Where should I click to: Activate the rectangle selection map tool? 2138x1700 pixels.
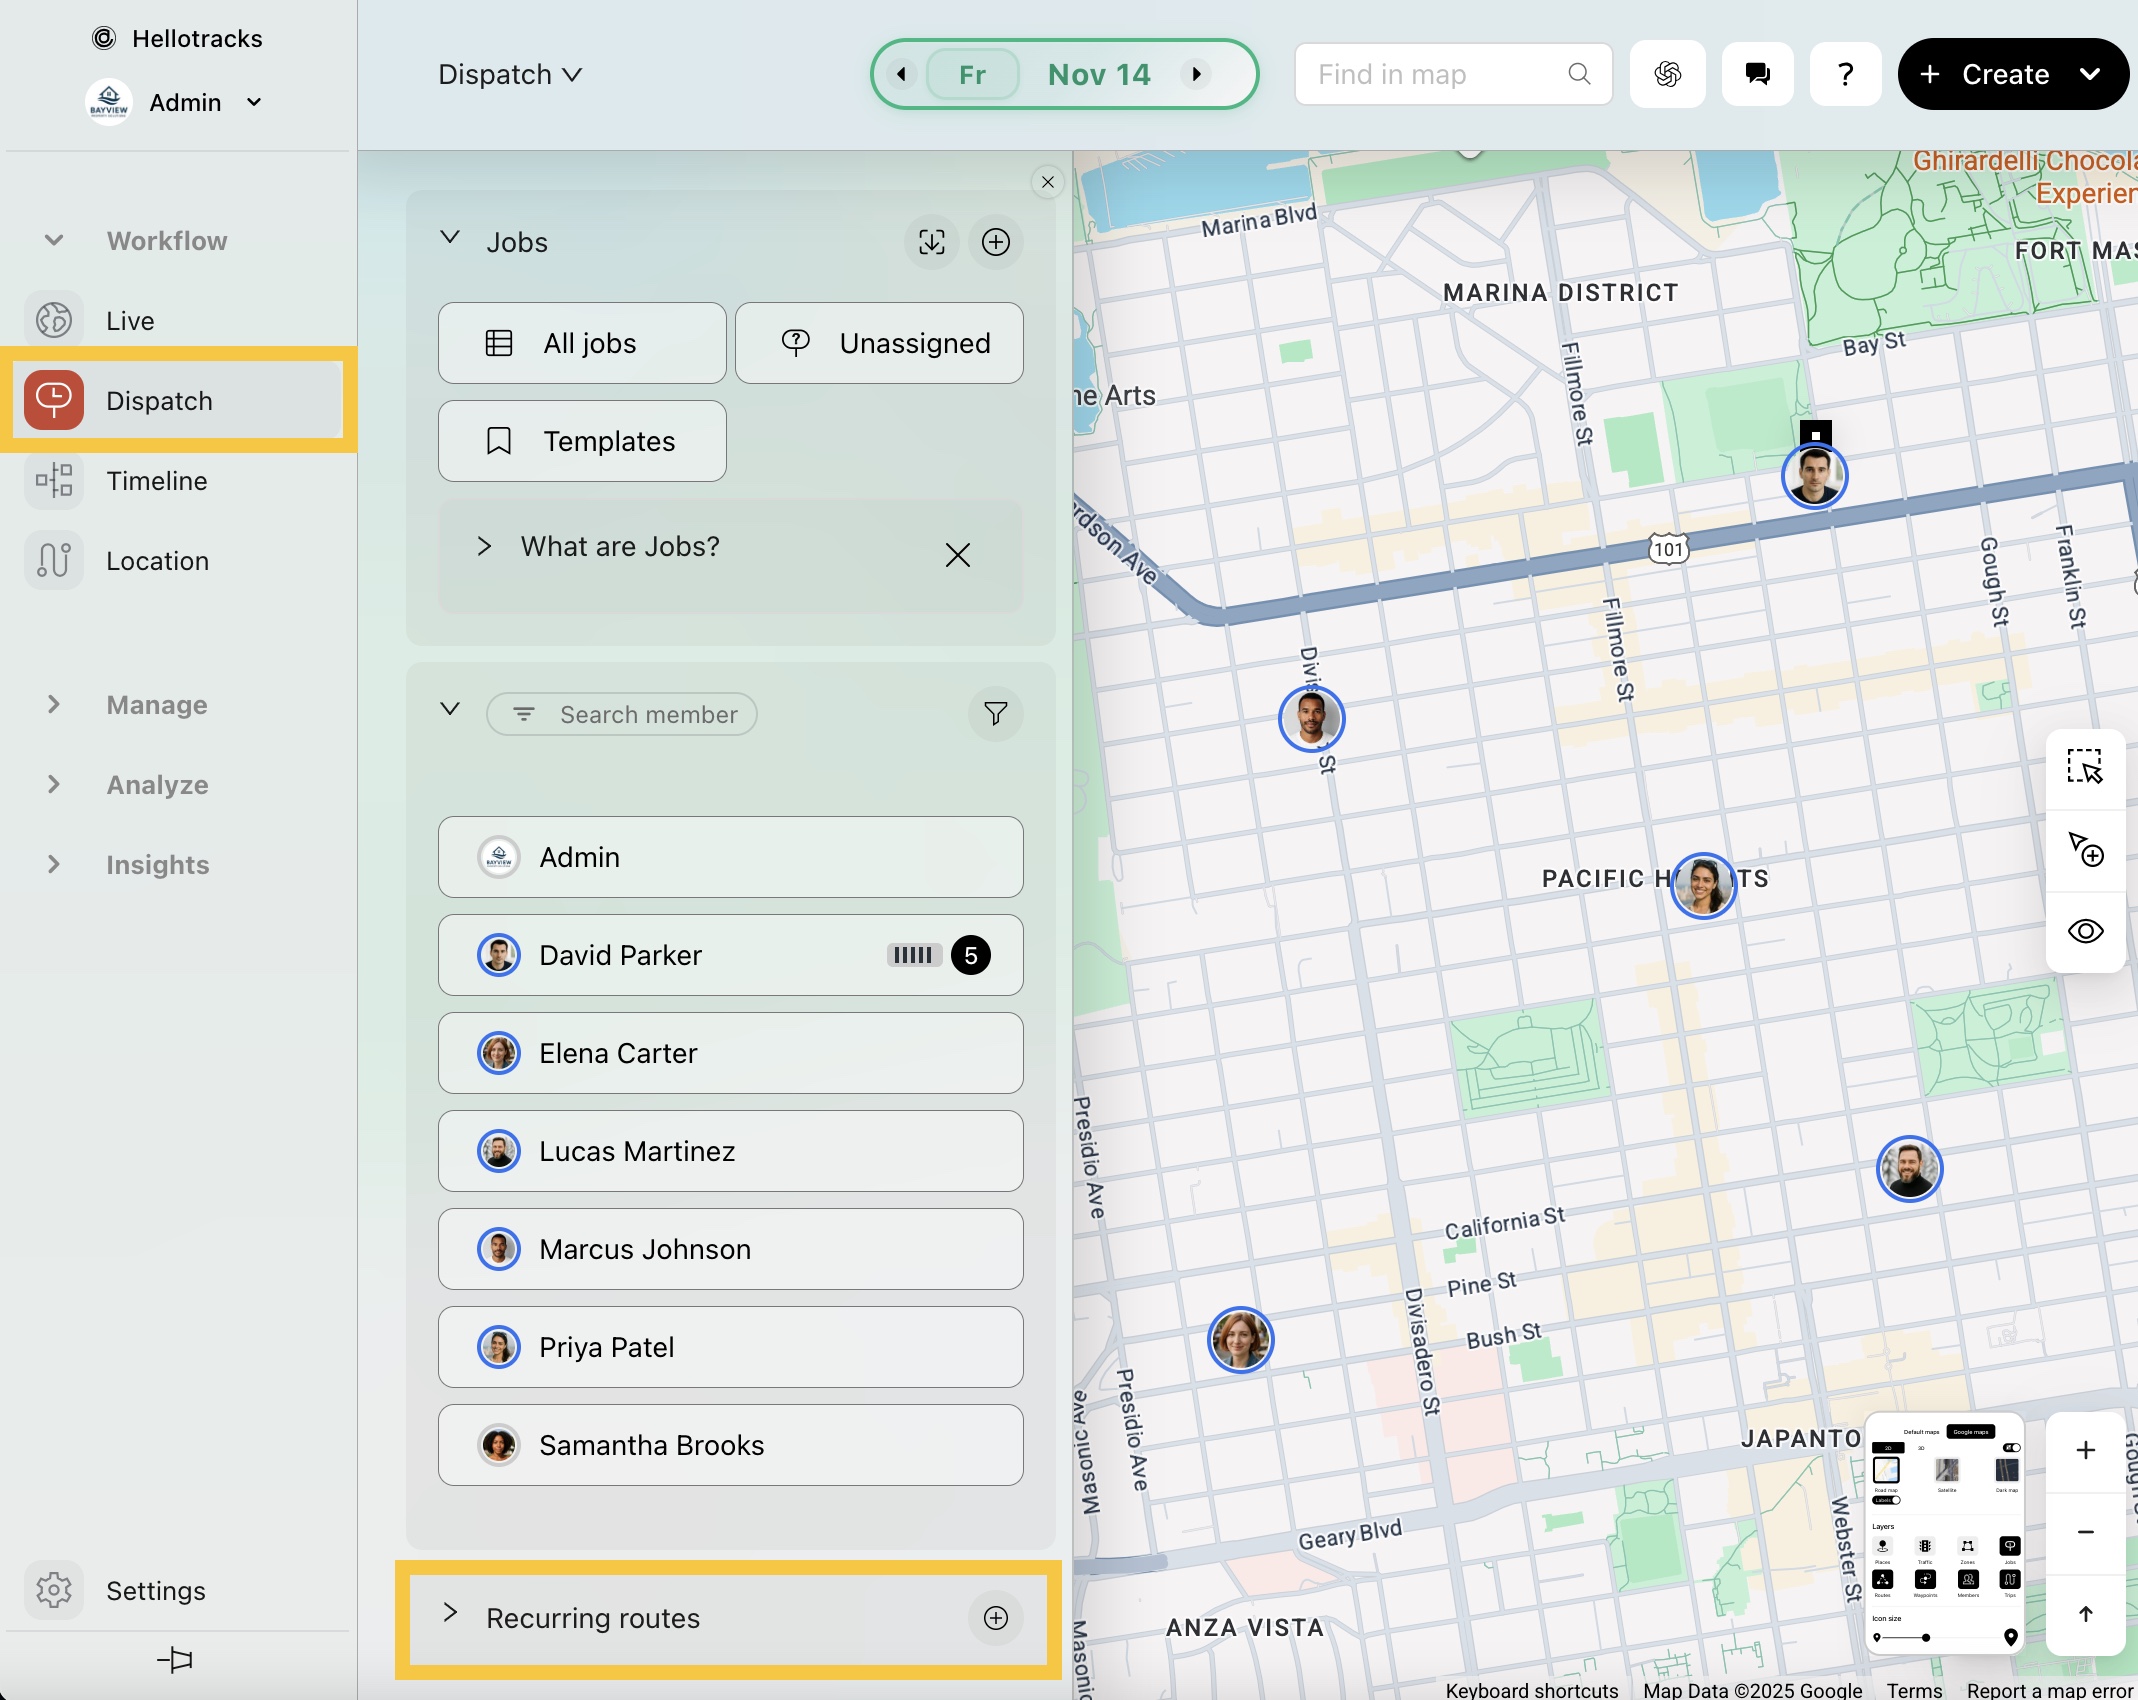(2084, 767)
